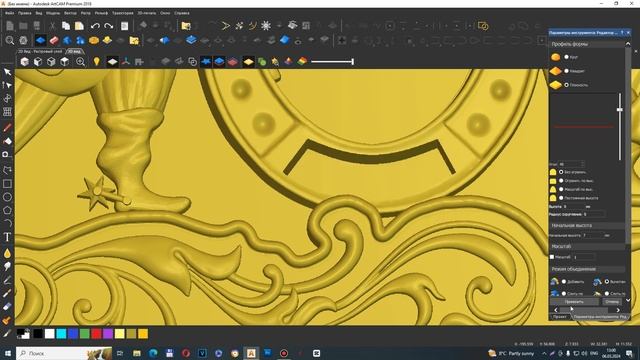This screenshot has width=640, height=360.
Task: Click the right arrow of panel tab scroller
Action: pos(618,310)
